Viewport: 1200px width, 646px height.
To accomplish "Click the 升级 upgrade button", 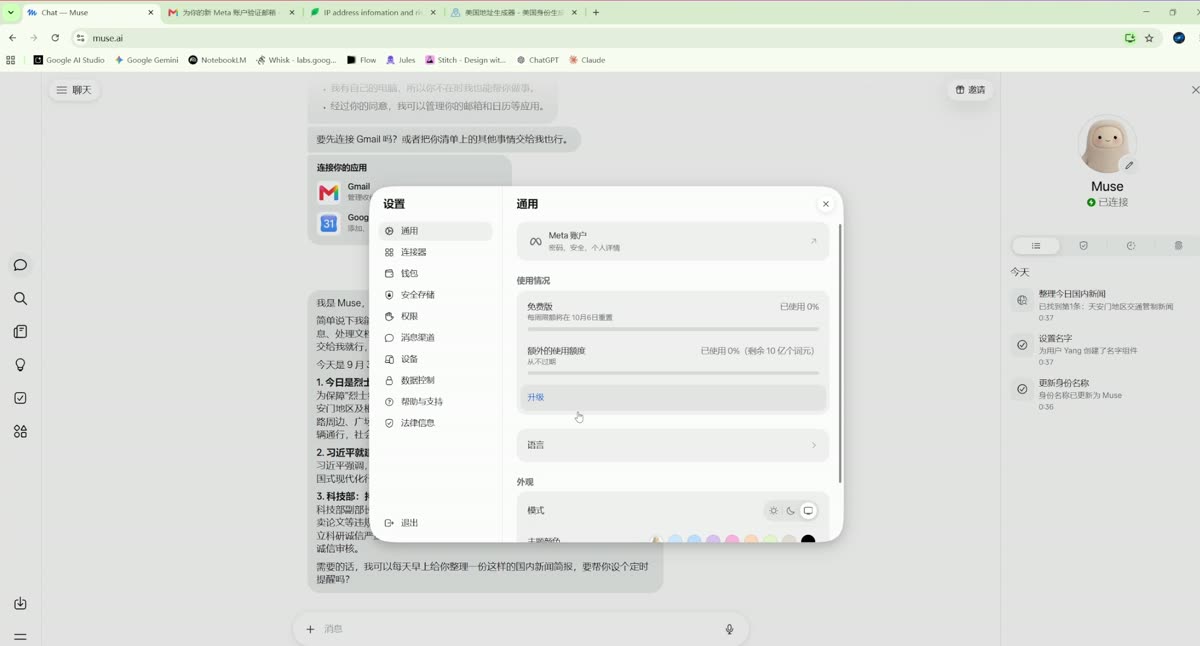I will click(673, 398).
